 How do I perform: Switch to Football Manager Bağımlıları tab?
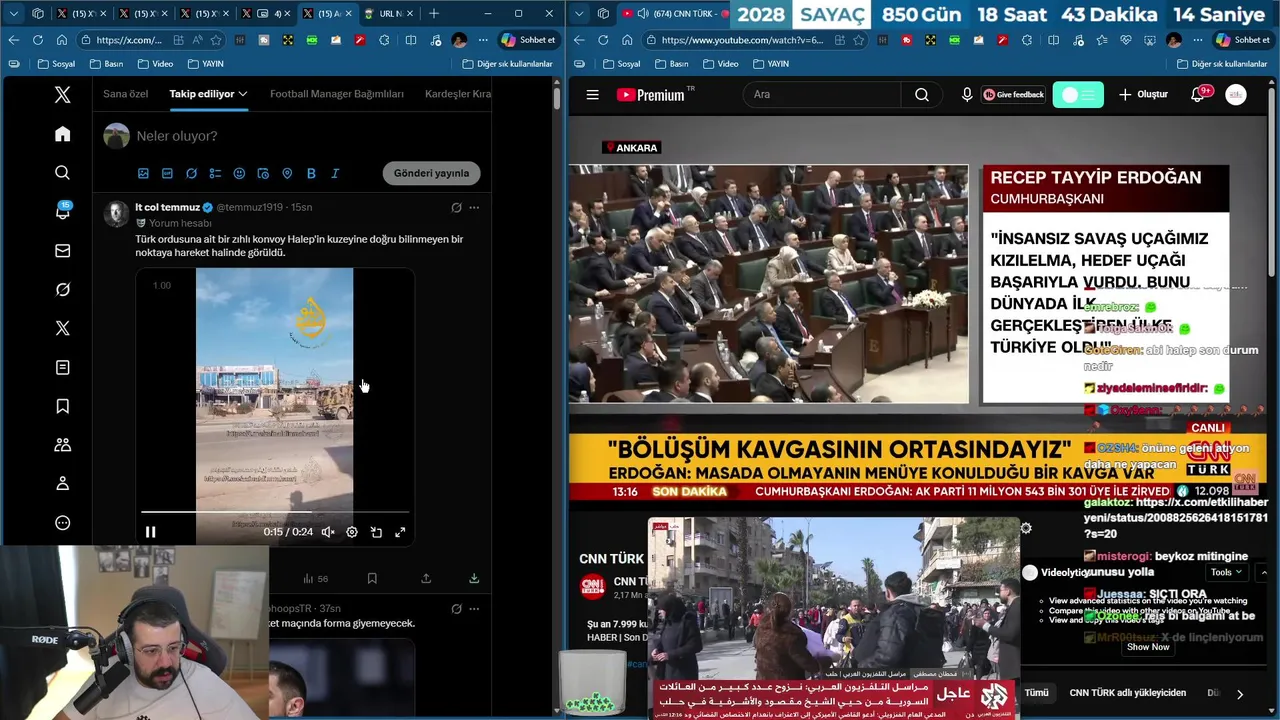click(x=337, y=94)
